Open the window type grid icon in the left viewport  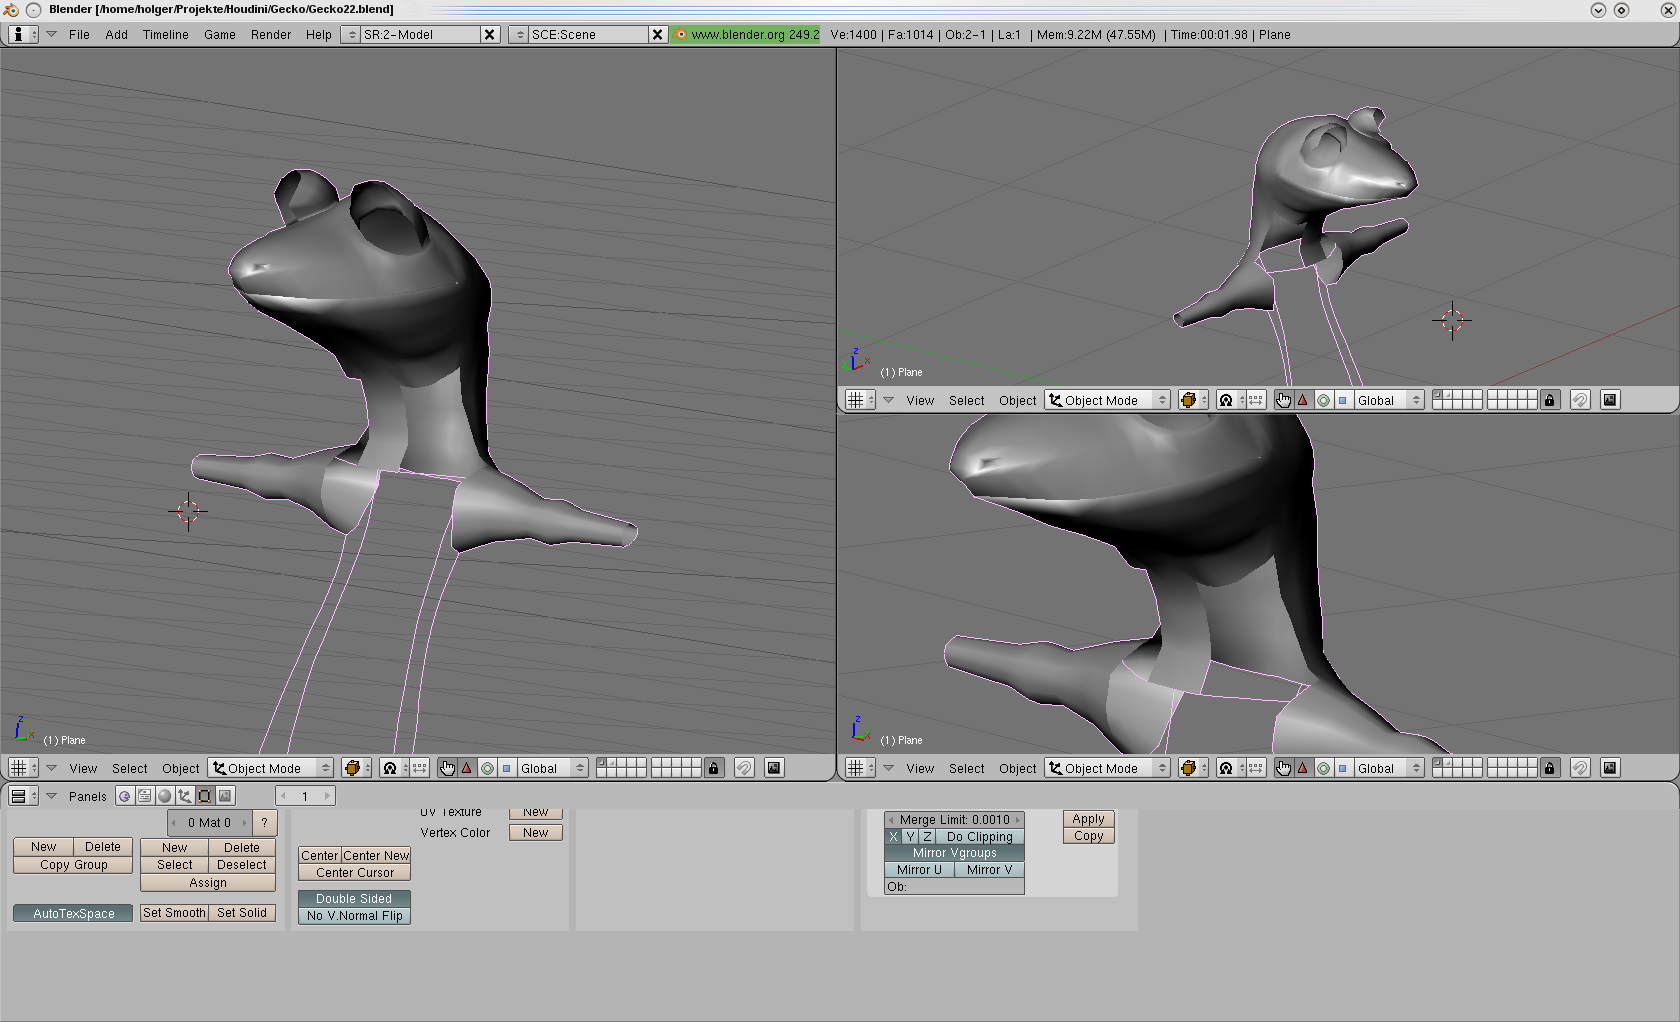22,768
